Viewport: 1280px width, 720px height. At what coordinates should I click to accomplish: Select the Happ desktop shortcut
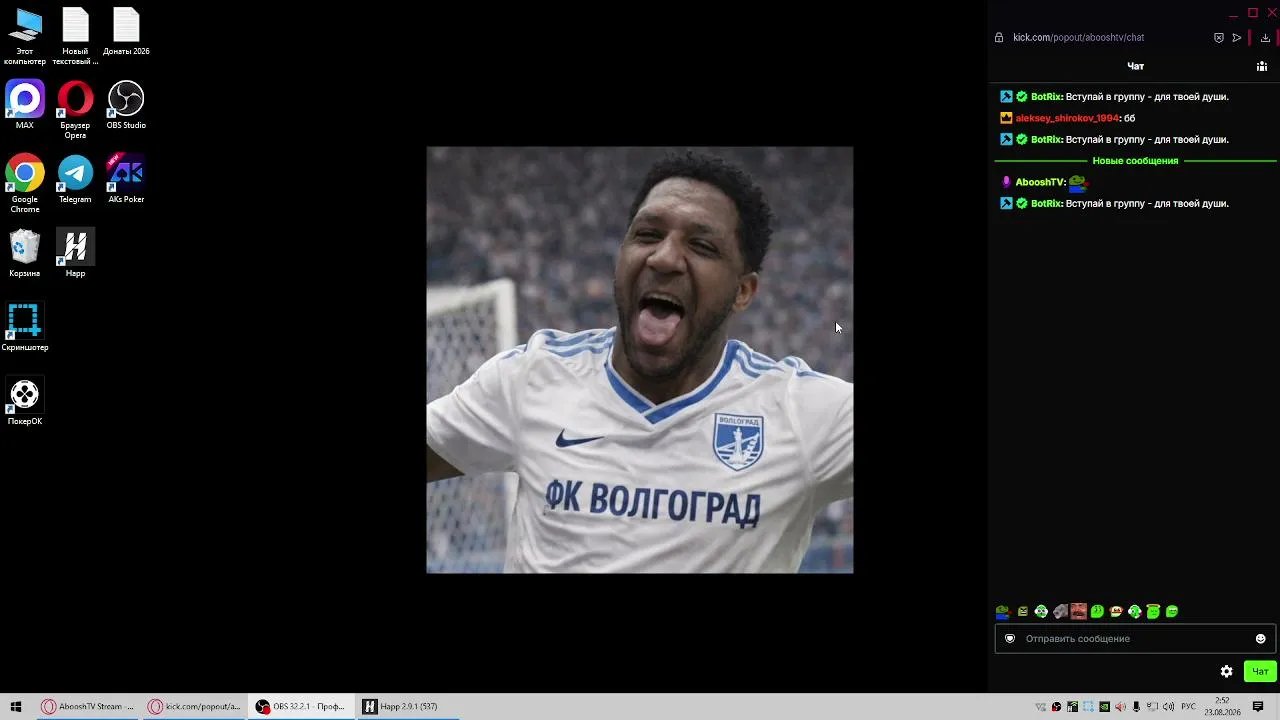75,253
